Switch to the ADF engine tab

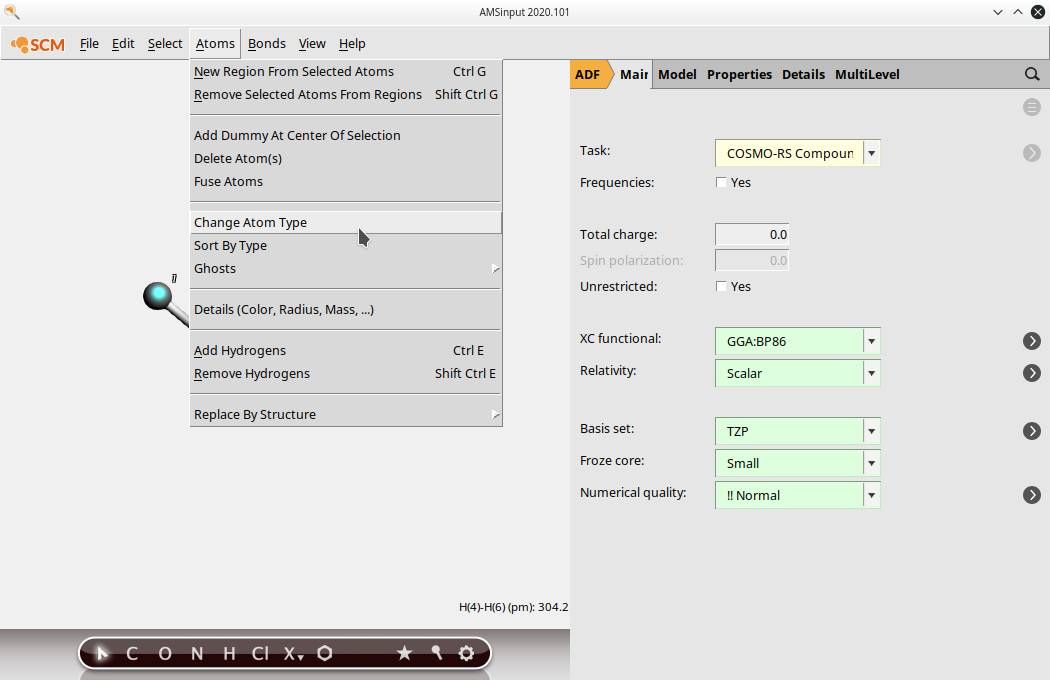589,74
